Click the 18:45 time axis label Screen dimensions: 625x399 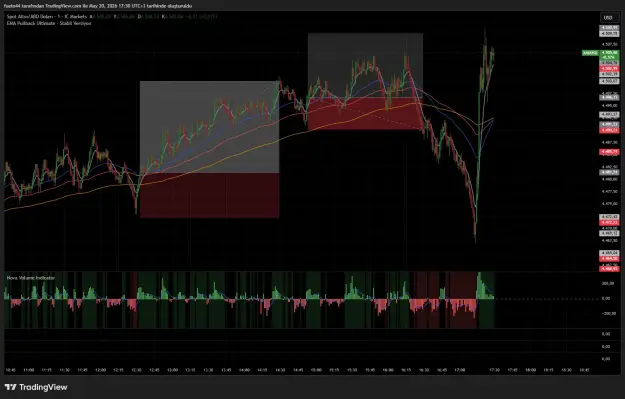point(584,370)
